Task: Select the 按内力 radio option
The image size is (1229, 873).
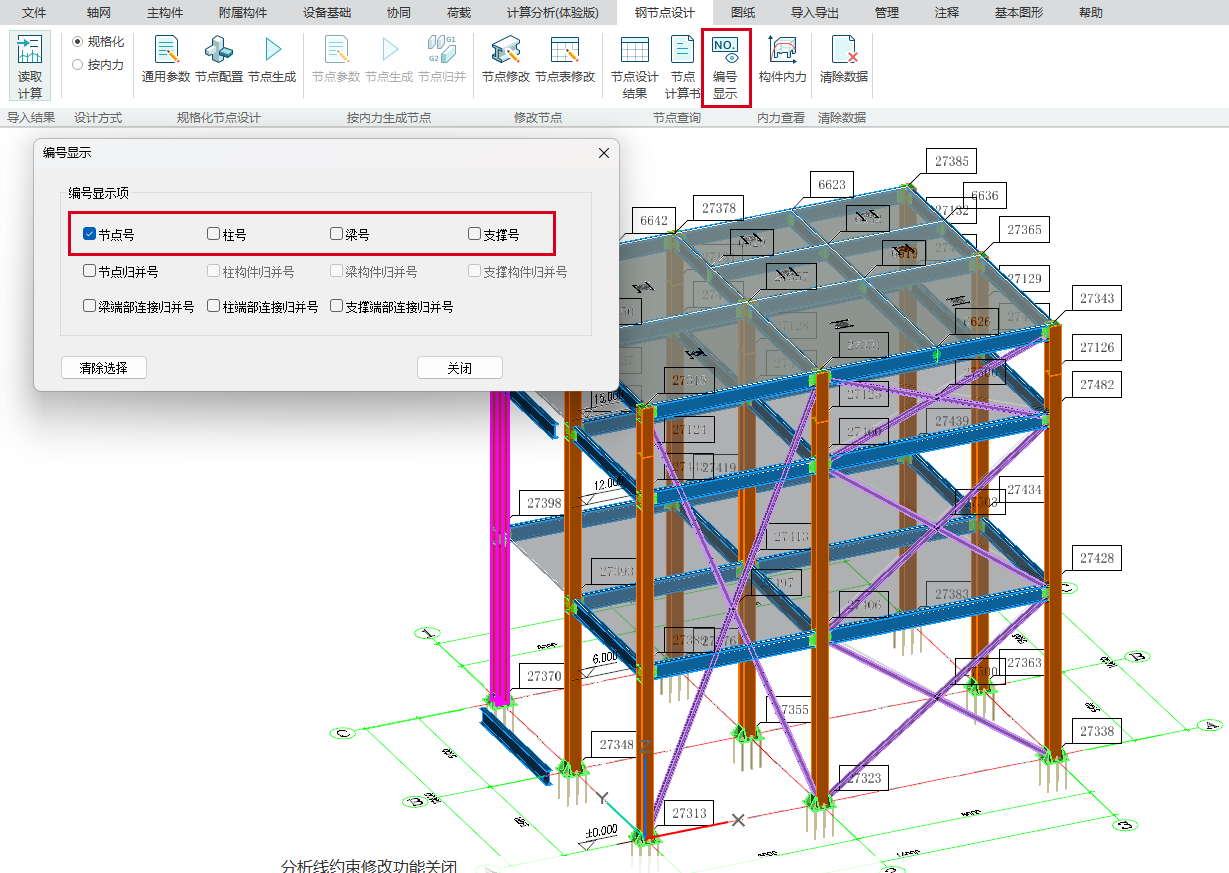Action: [x=78, y=65]
